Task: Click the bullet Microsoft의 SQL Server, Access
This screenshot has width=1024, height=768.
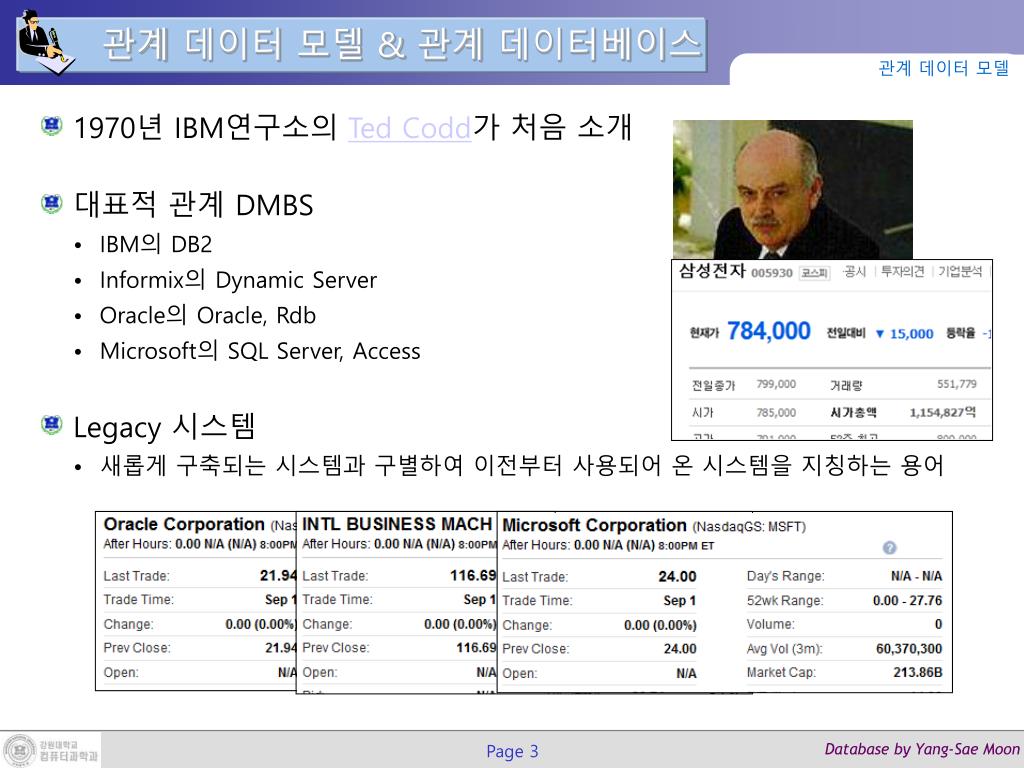Action: 260,351
